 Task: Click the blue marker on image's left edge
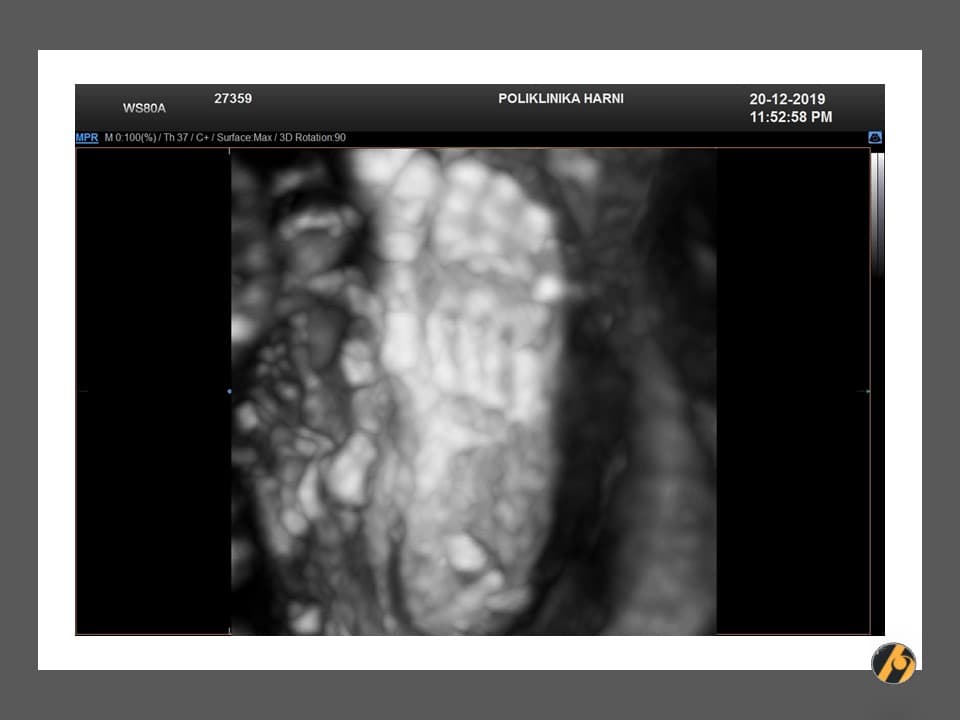tap(230, 391)
